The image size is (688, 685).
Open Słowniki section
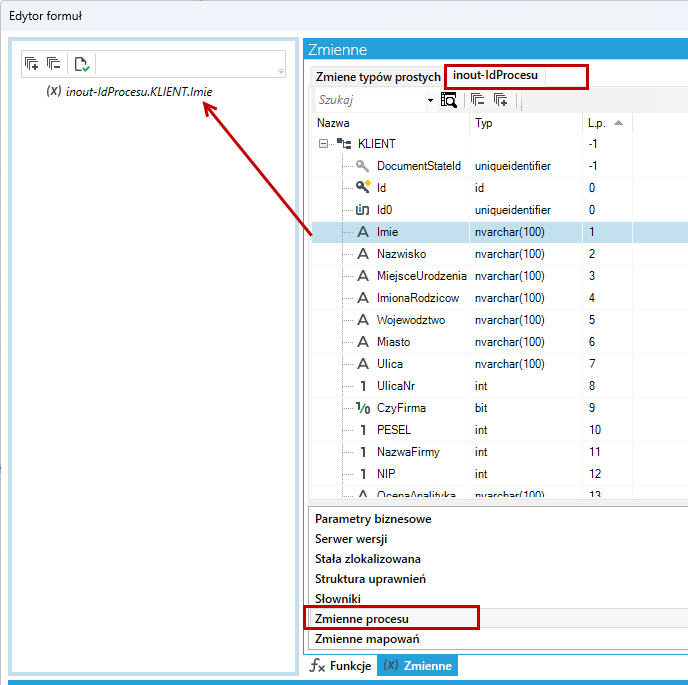[x=498, y=599]
